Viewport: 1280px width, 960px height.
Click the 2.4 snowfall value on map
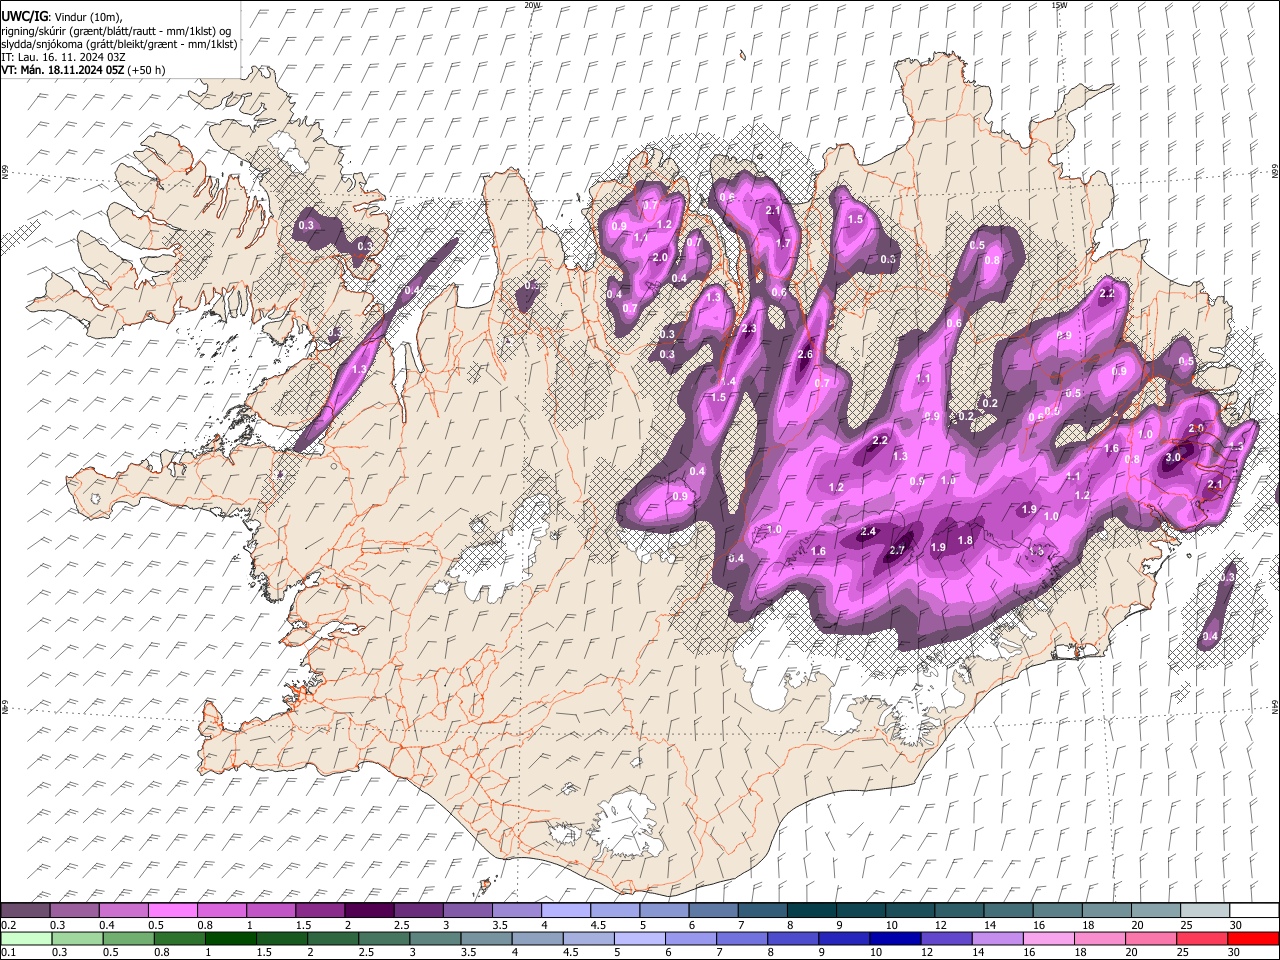click(x=868, y=531)
